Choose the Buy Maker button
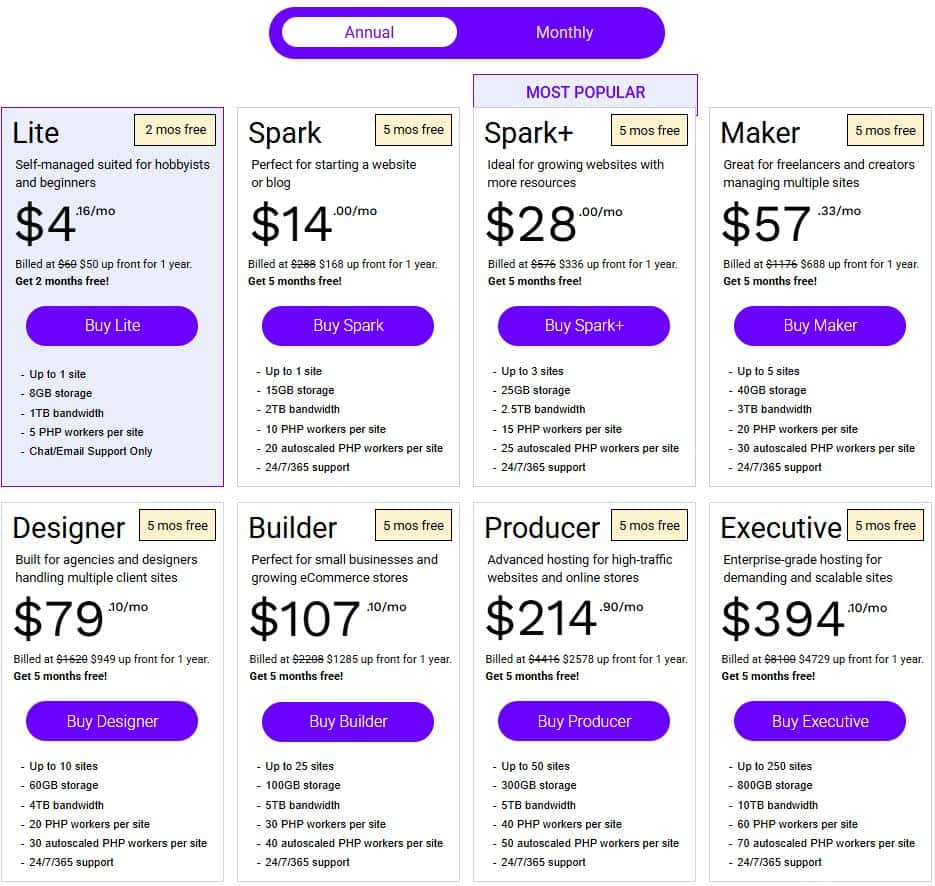This screenshot has width=935, height=886. 820,326
